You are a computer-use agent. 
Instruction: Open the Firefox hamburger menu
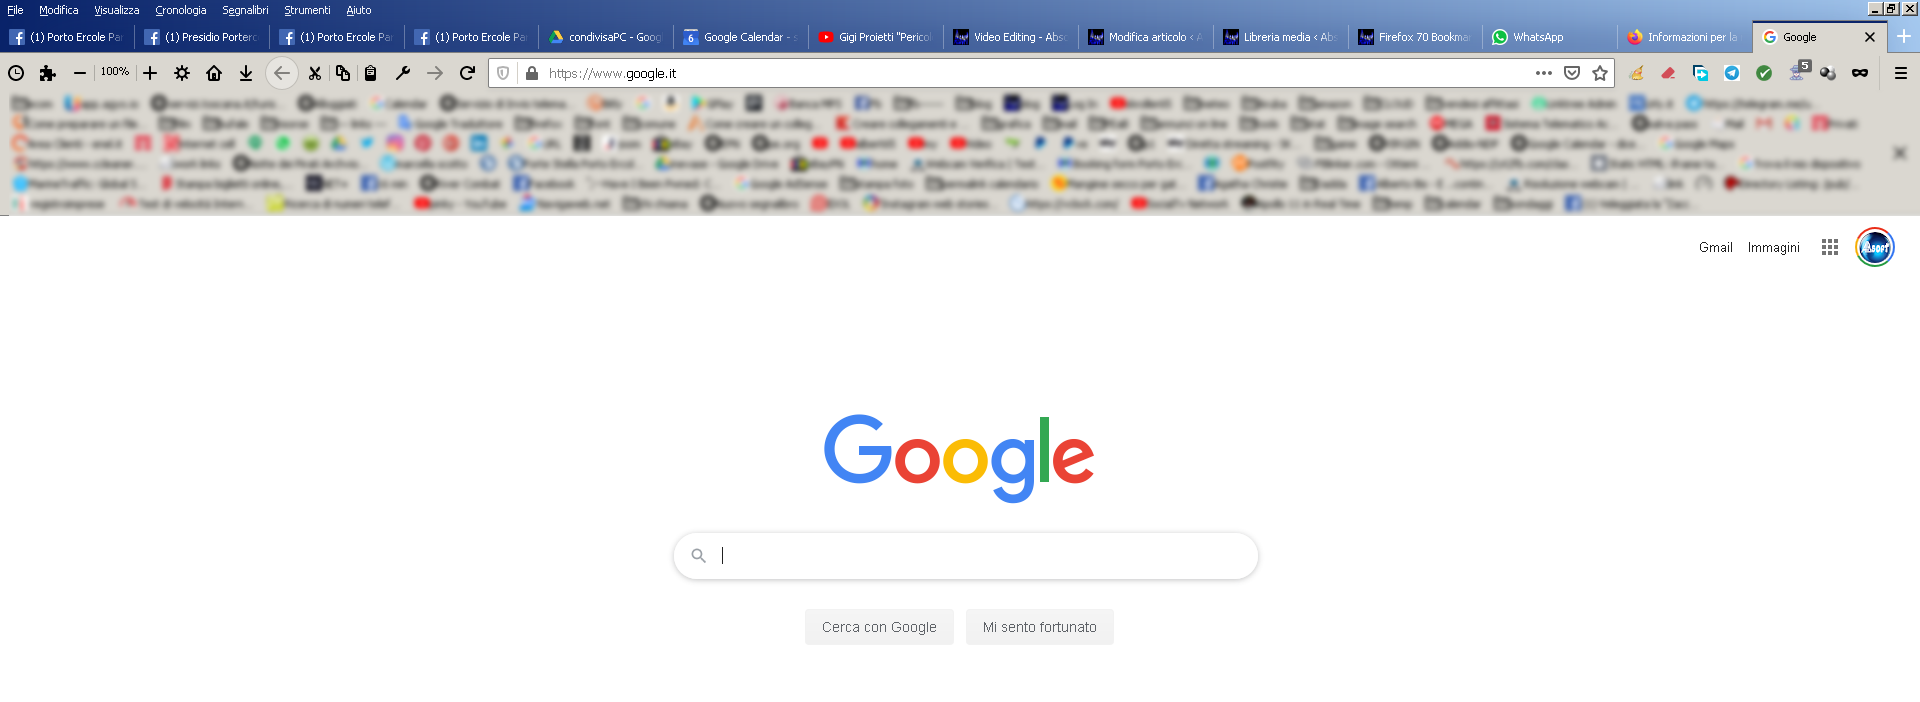tap(1901, 73)
